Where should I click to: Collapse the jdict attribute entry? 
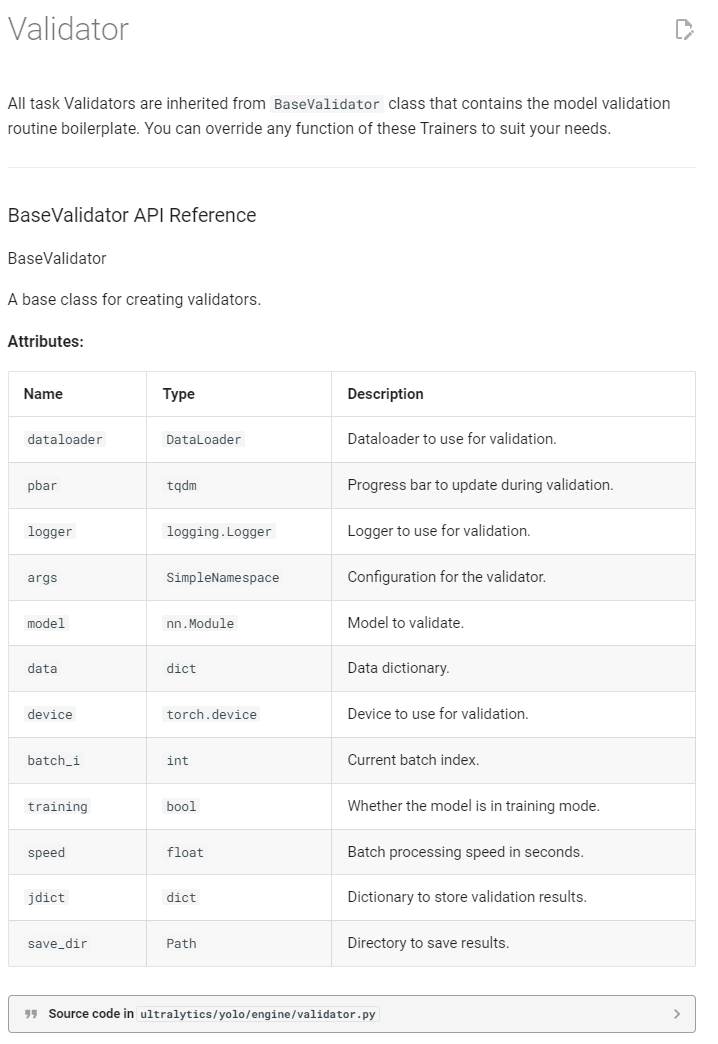[x=46, y=897]
